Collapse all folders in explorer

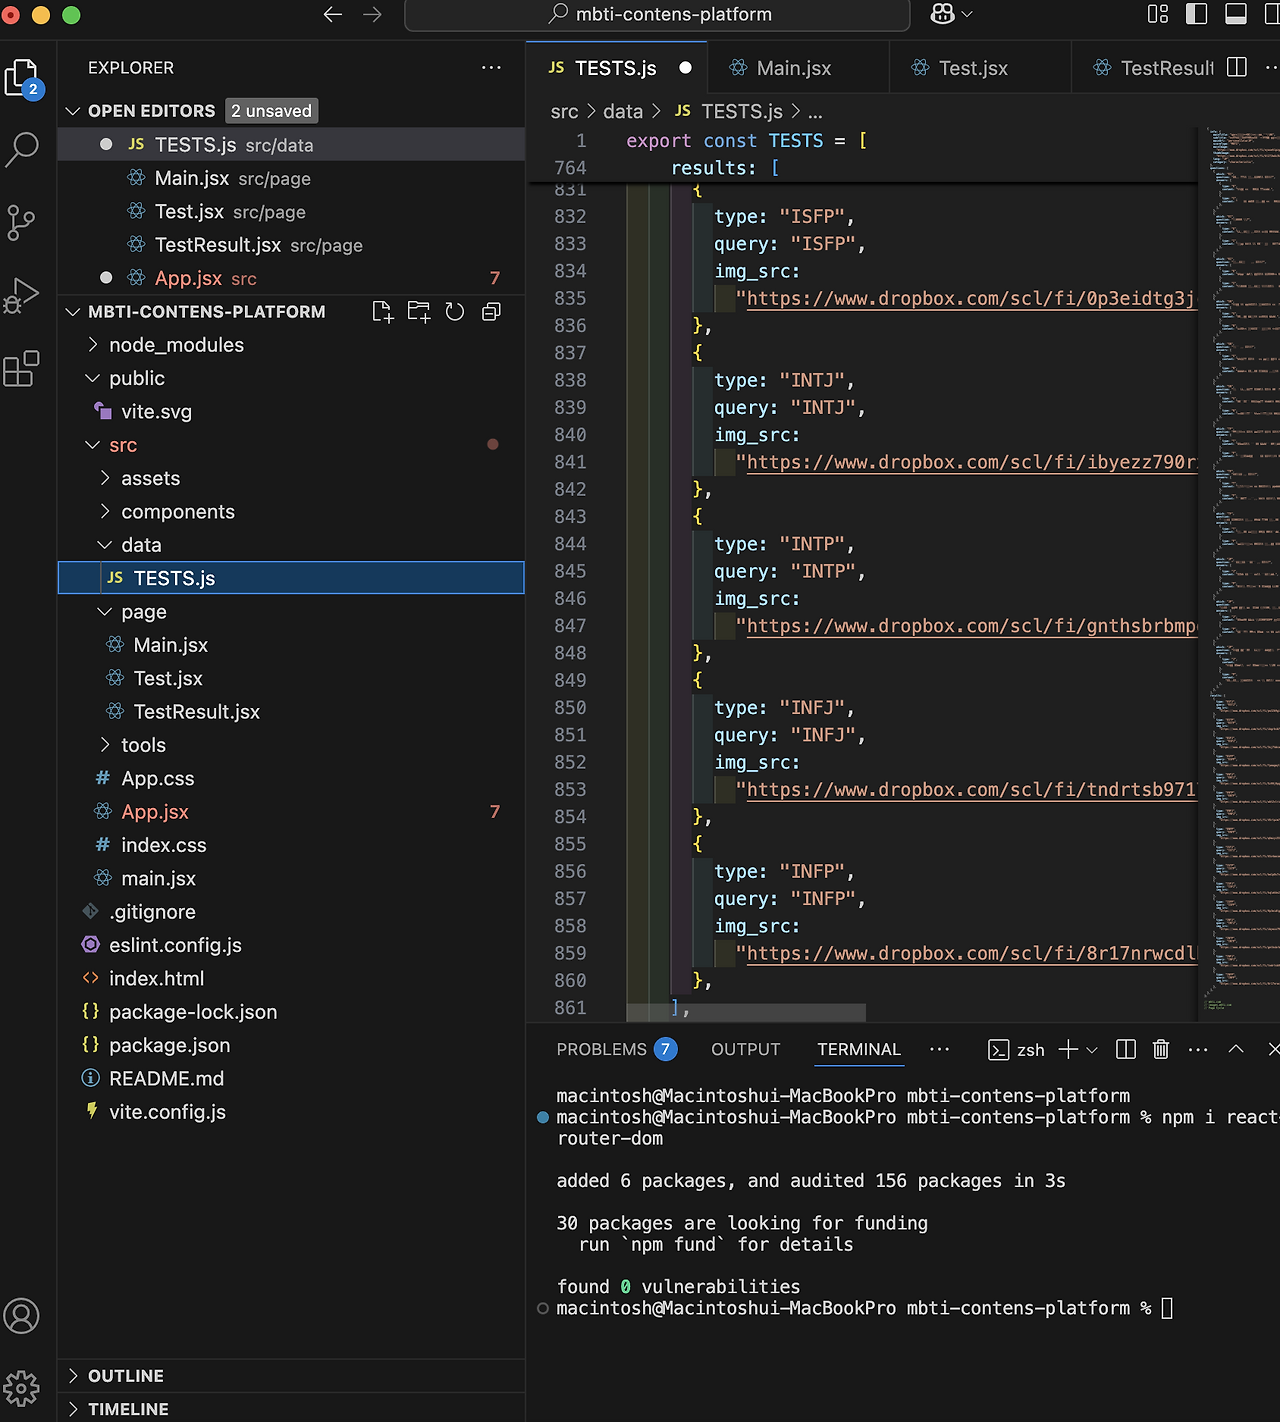pos(491,312)
